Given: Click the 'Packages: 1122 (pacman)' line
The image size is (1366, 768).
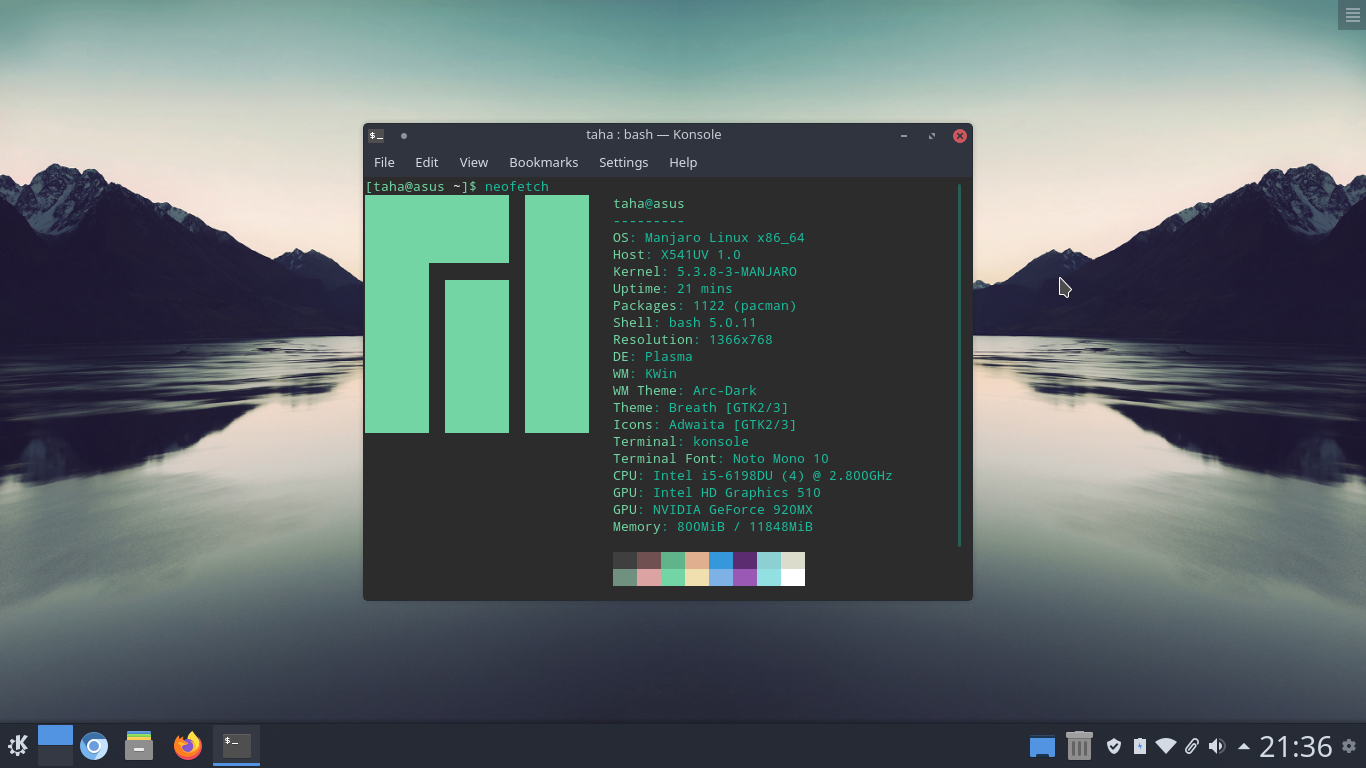Looking at the screenshot, I should pos(705,306).
